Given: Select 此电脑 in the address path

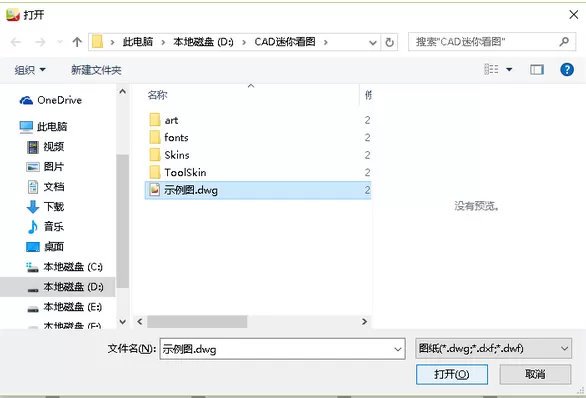Looking at the screenshot, I should pyautogui.click(x=138, y=42).
